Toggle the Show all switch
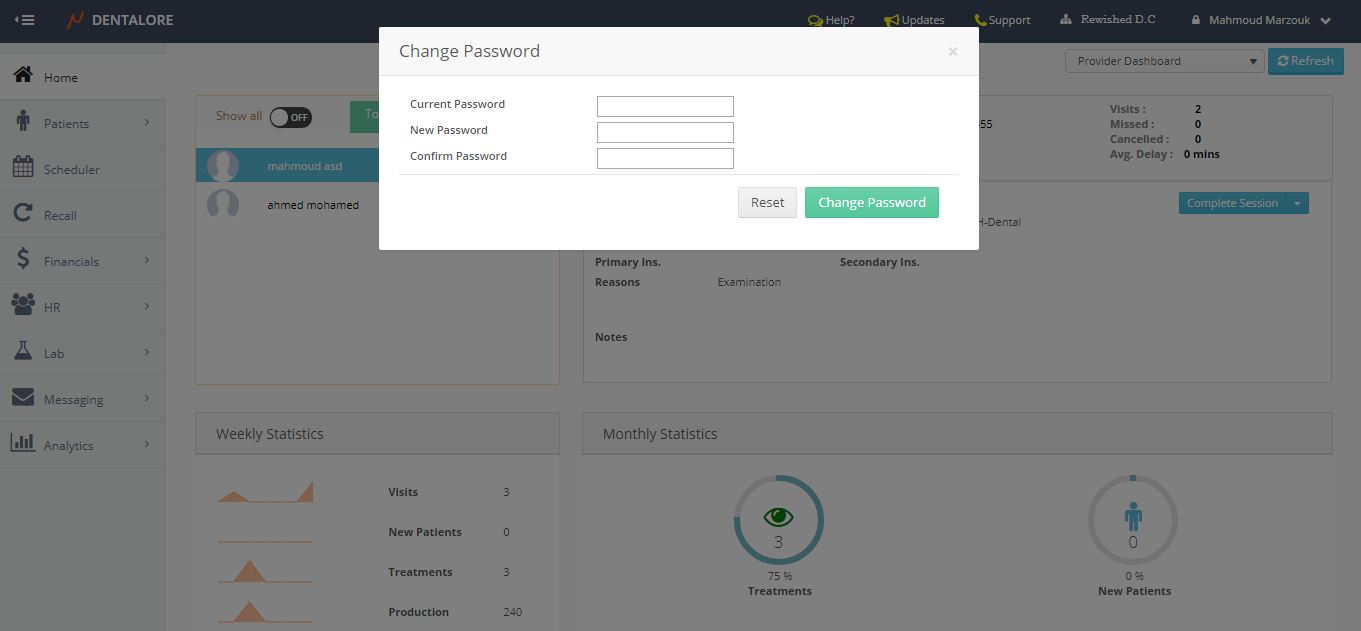This screenshot has width=1361, height=631. (290, 117)
